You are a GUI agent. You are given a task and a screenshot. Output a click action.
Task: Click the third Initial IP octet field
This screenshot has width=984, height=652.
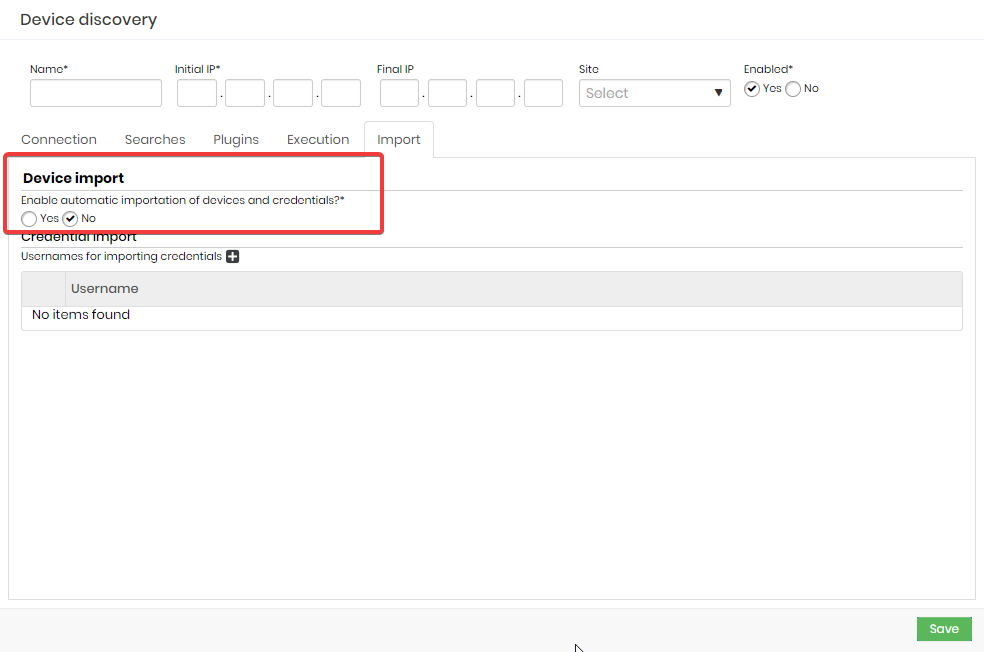tap(293, 93)
